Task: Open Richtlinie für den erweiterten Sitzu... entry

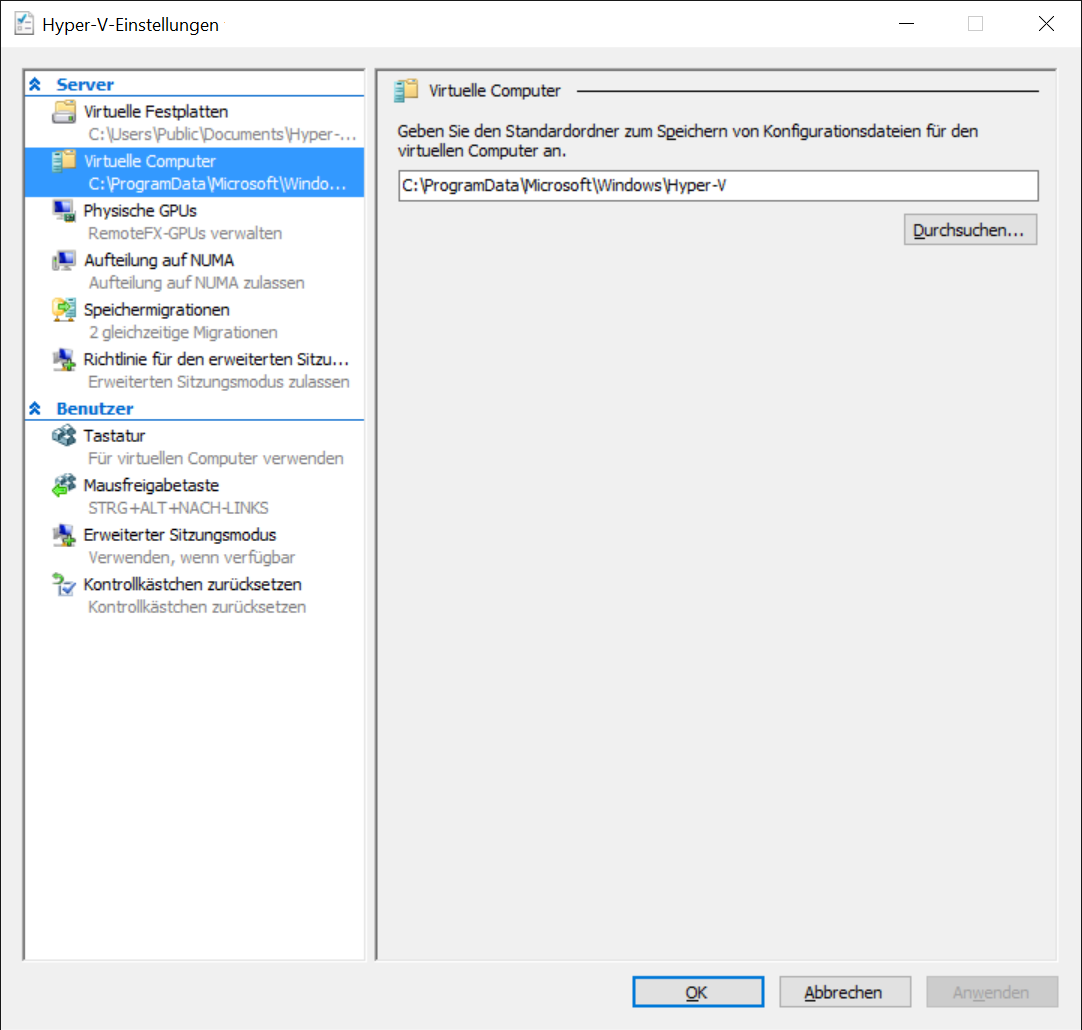Action: [216, 360]
